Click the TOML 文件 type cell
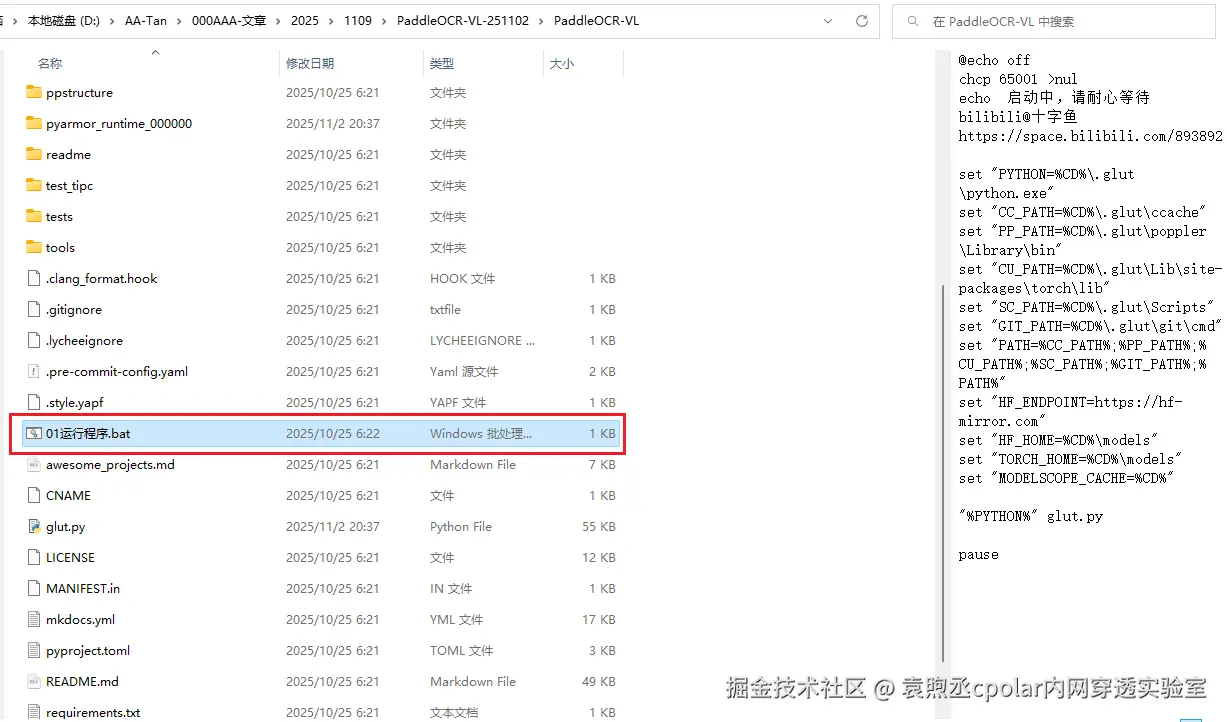Viewport: 1227px width, 722px height. pos(462,651)
